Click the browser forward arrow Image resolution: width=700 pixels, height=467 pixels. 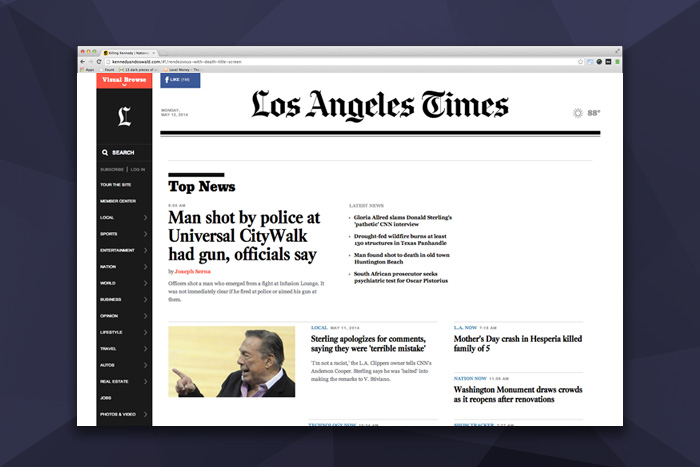point(91,62)
